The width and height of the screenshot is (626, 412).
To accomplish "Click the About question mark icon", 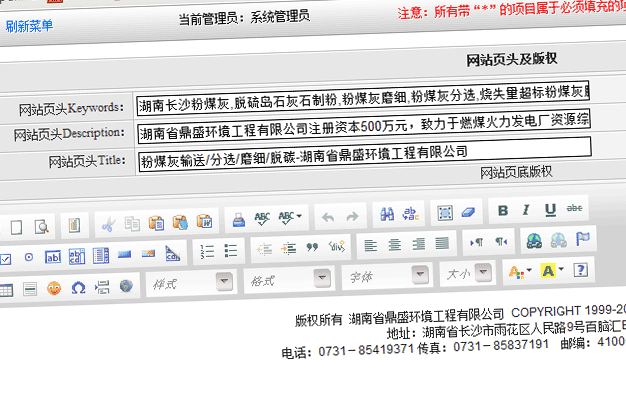I will click(x=581, y=270).
